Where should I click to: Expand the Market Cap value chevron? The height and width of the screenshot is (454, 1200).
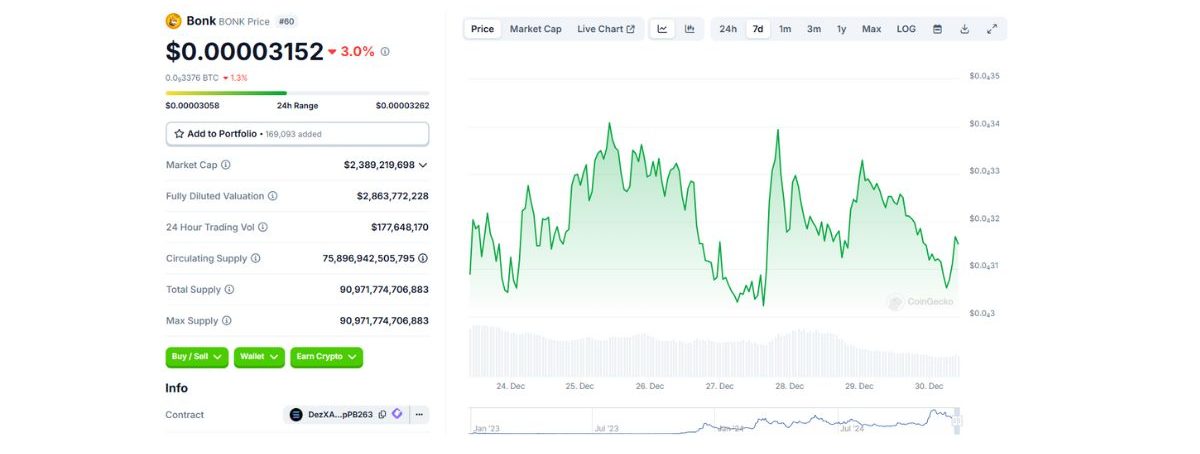(x=423, y=165)
